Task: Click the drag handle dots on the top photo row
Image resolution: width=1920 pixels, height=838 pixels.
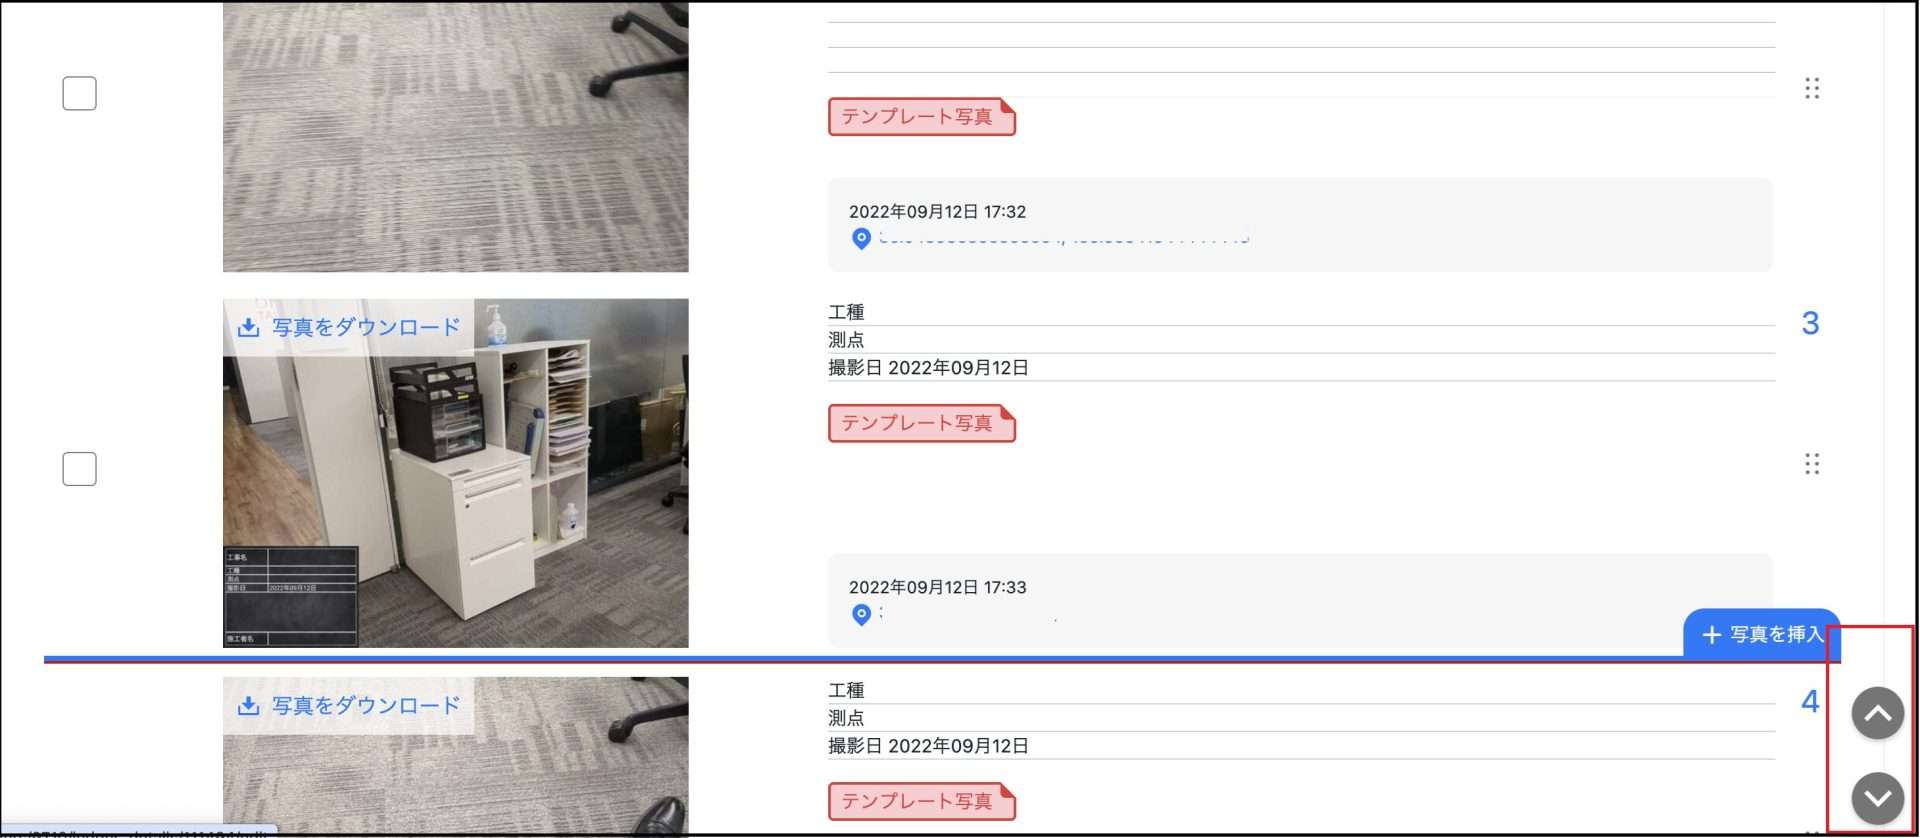Action: pos(1811,89)
